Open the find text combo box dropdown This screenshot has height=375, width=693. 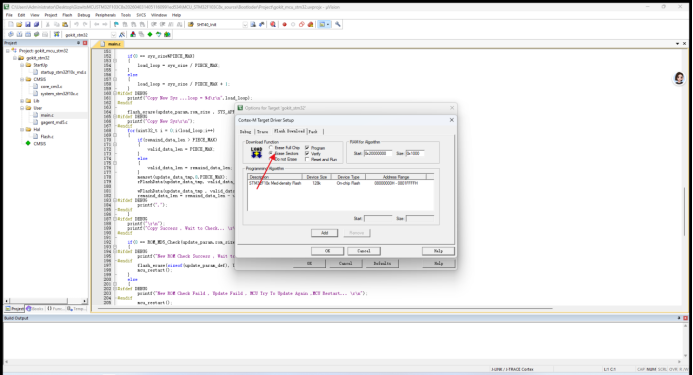pos(245,24)
